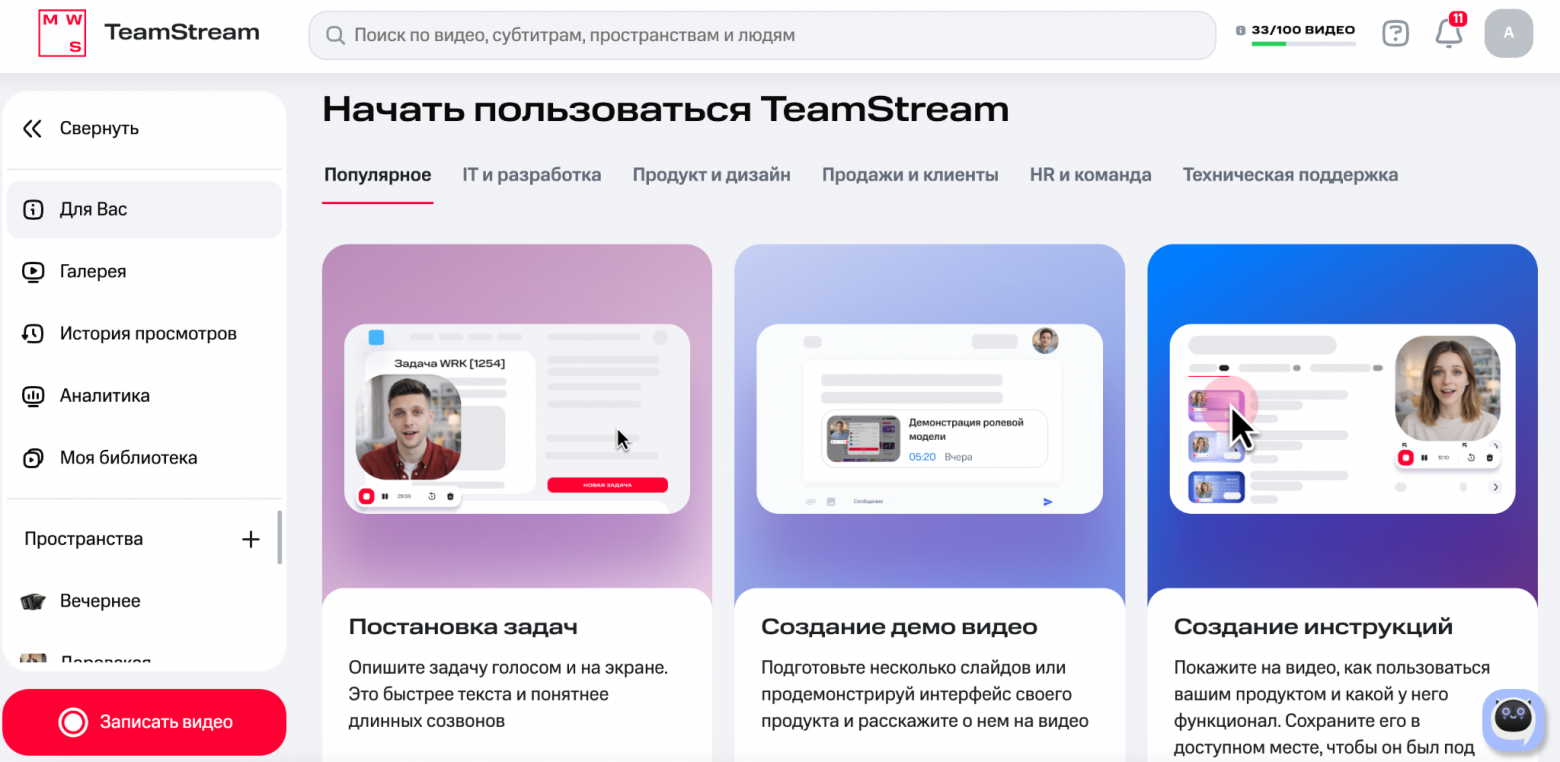Click the MWS logo icon
Viewport: 1560px width, 762px height.
tap(62, 34)
